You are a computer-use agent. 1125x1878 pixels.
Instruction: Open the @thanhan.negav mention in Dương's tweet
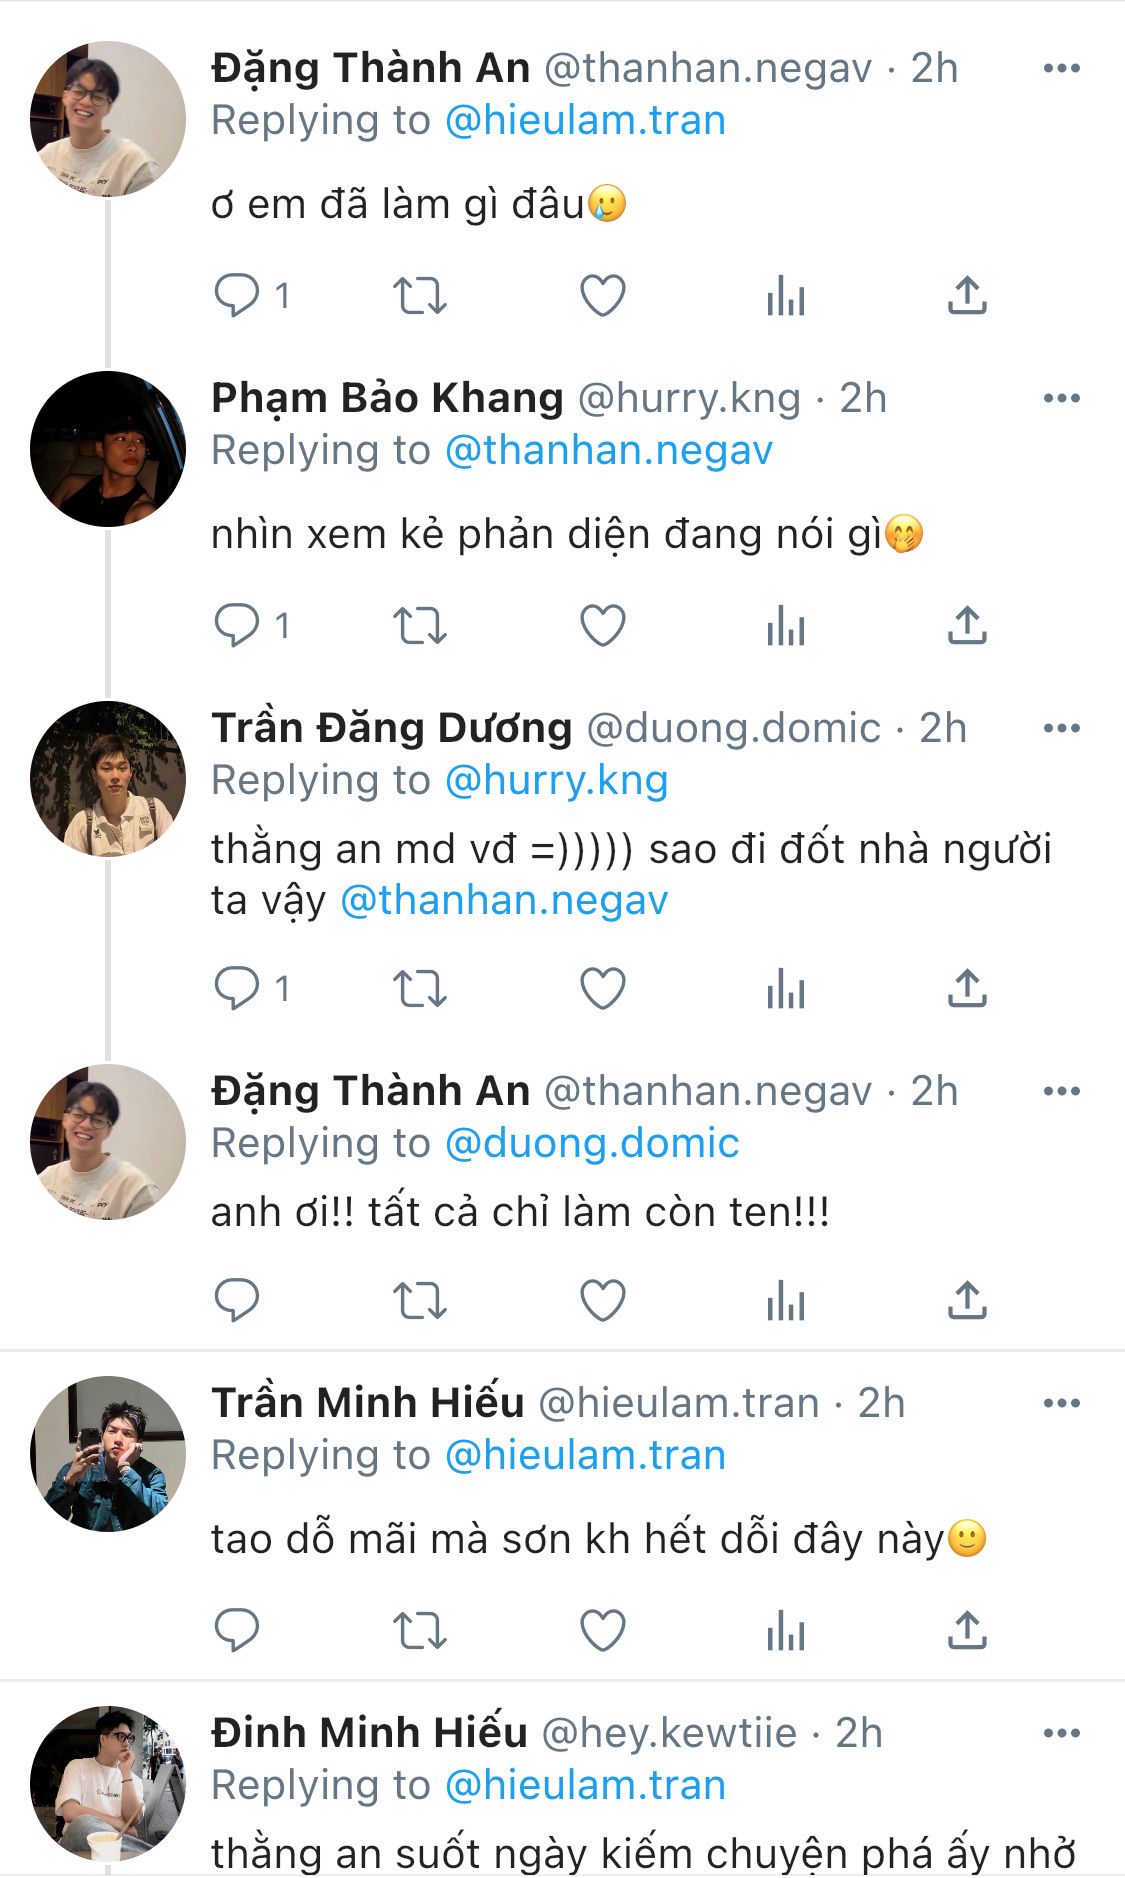(x=504, y=901)
